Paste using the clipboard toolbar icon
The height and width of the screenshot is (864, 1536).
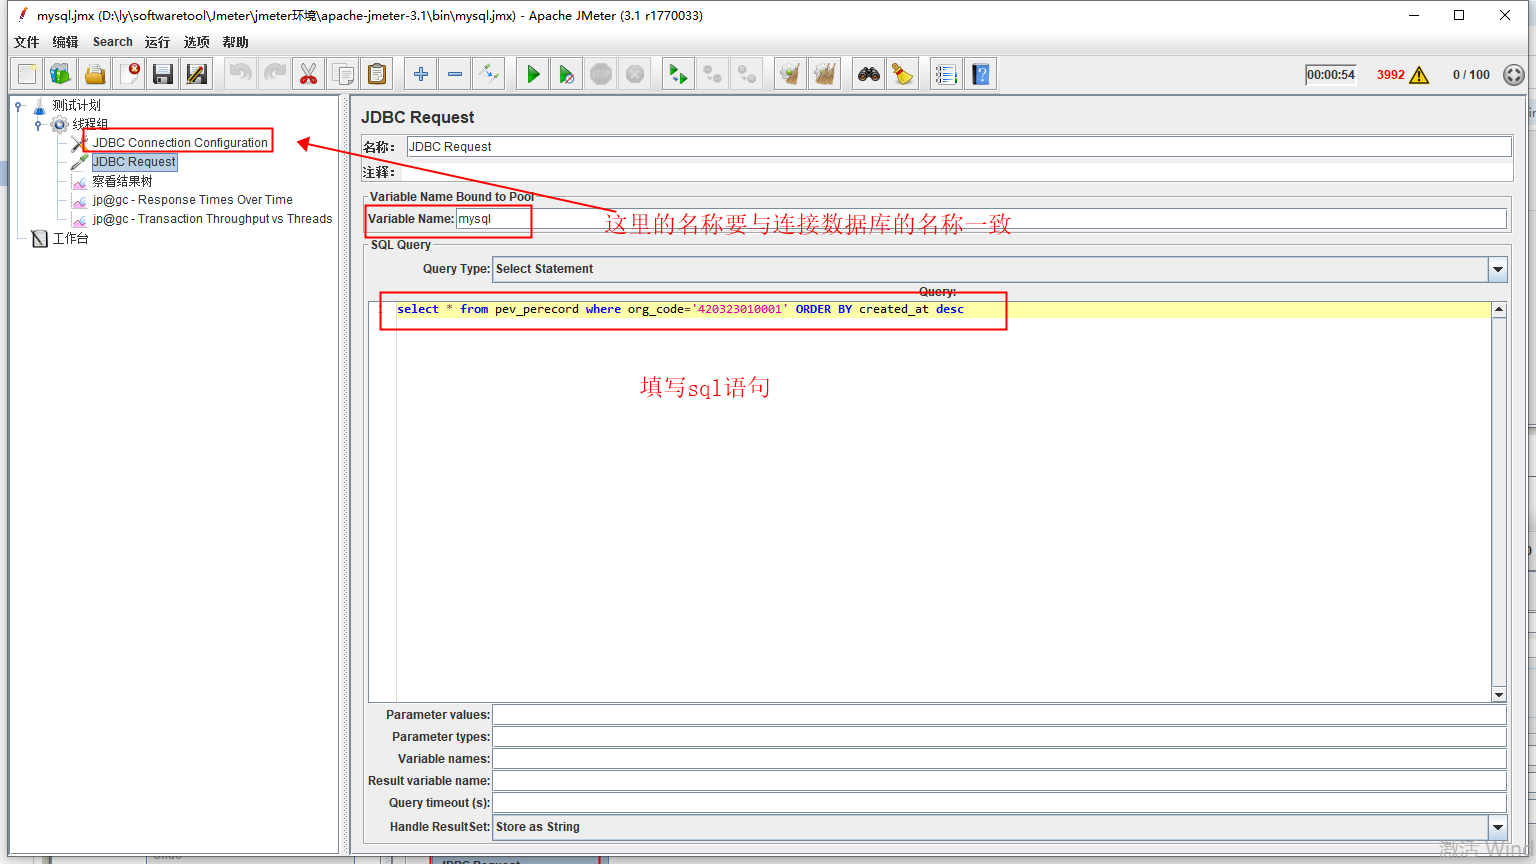(x=377, y=74)
